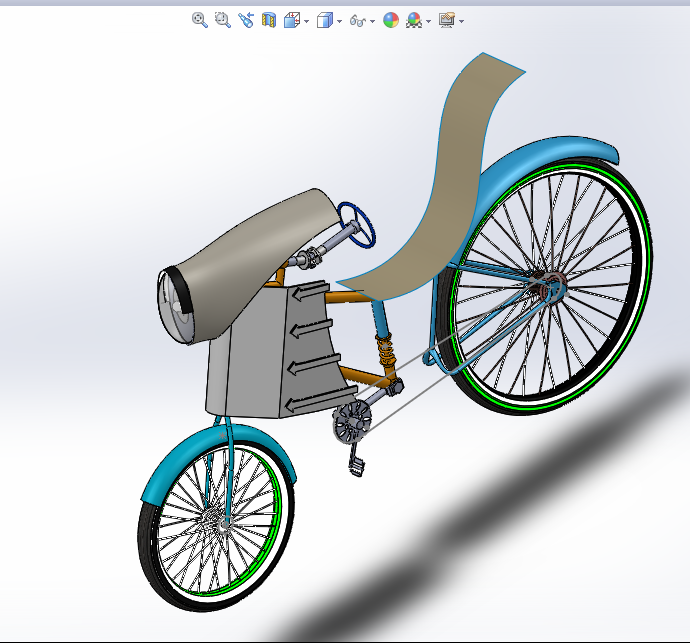Click the View Orientation cube icon
Image resolution: width=690 pixels, height=643 pixels.
[x=292, y=20]
